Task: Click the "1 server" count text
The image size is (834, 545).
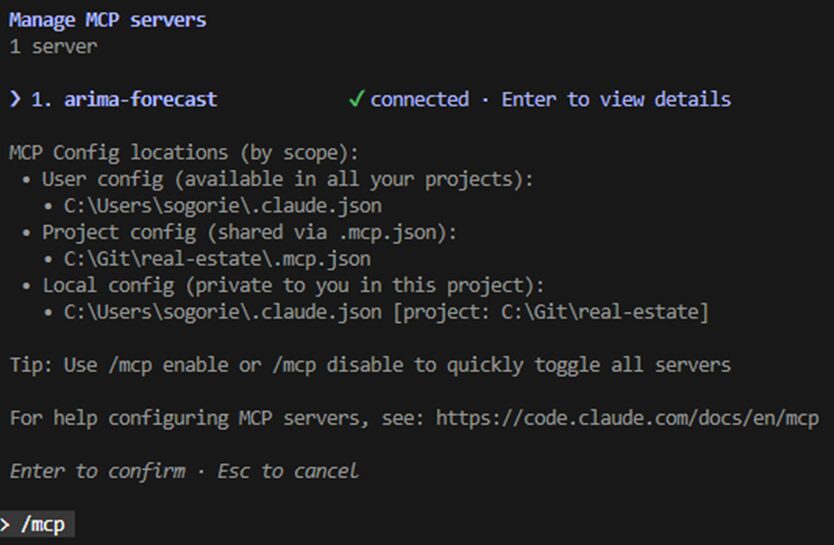Action: [x=53, y=46]
